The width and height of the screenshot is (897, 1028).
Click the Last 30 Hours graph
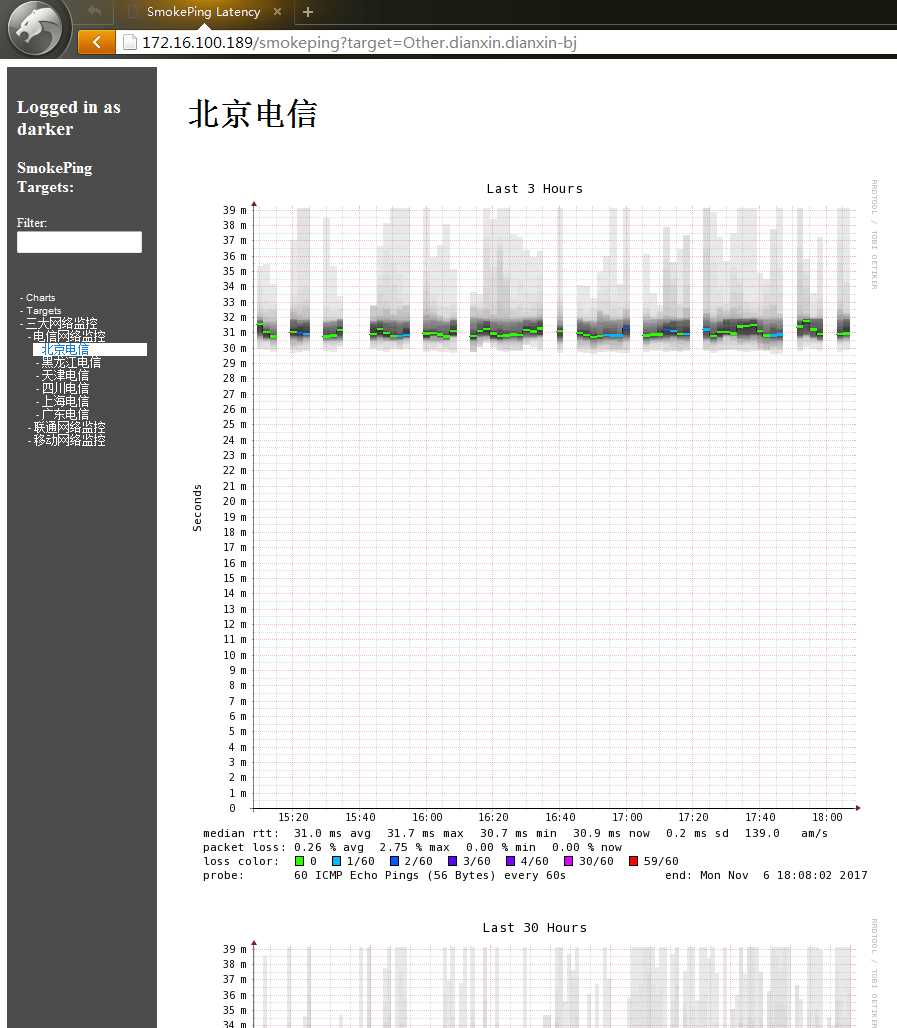coord(534,973)
